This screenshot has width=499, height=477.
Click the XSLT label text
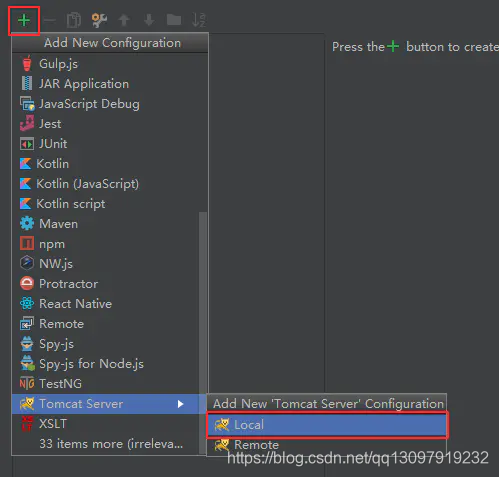tap(53, 424)
